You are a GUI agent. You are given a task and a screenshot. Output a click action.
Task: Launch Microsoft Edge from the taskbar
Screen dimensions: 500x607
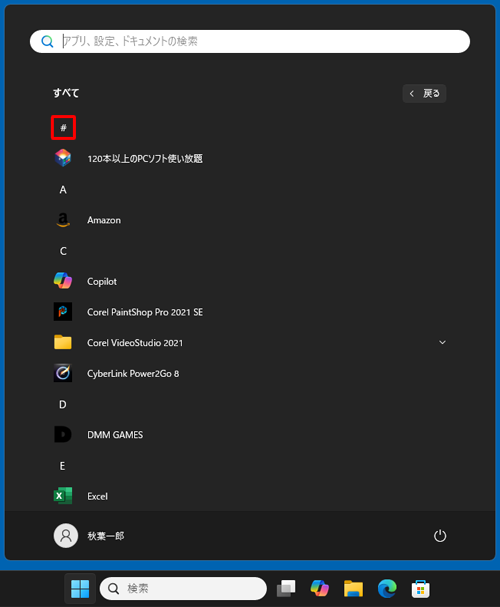point(387,589)
